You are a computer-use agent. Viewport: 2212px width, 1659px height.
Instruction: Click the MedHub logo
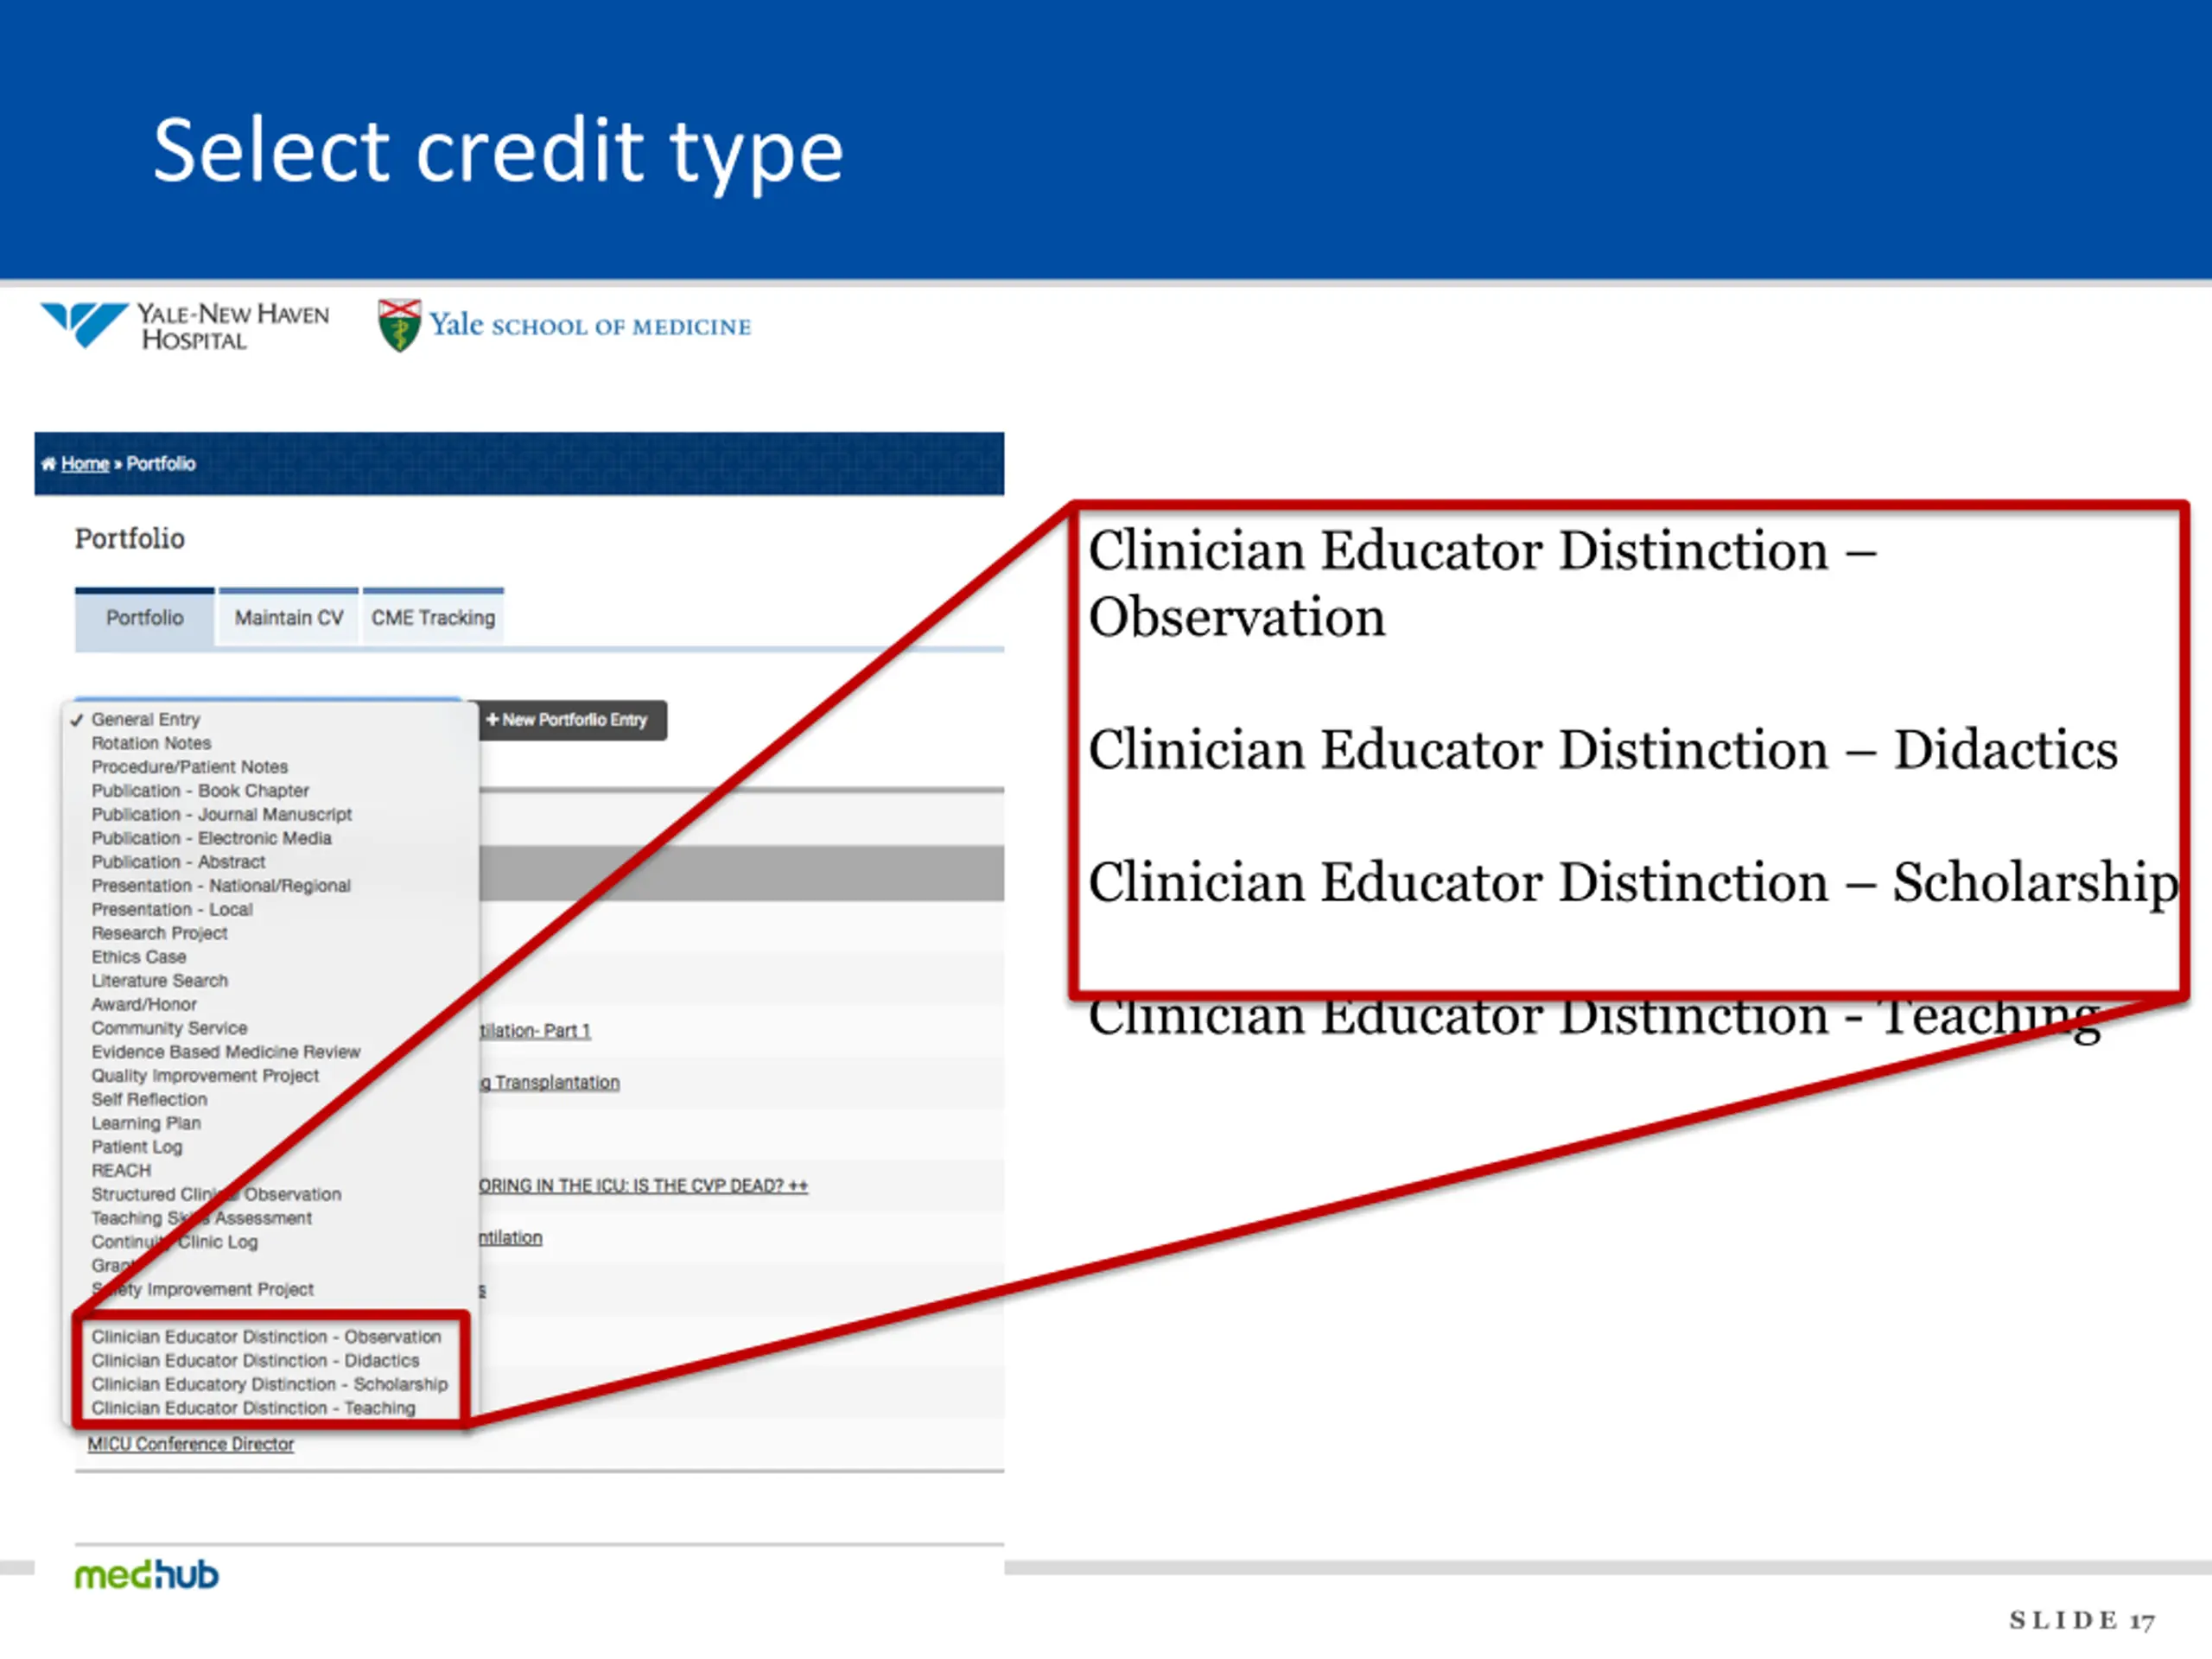click(147, 1575)
